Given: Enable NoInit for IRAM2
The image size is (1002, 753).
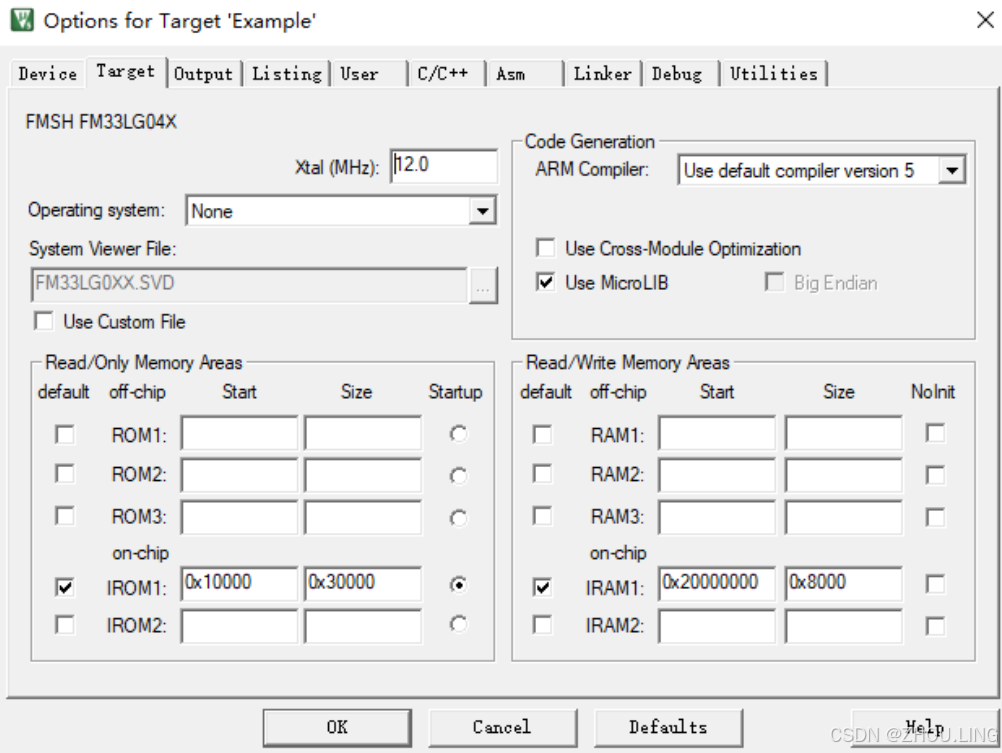Looking at the screenshot, I should click(x=936, y=626).
